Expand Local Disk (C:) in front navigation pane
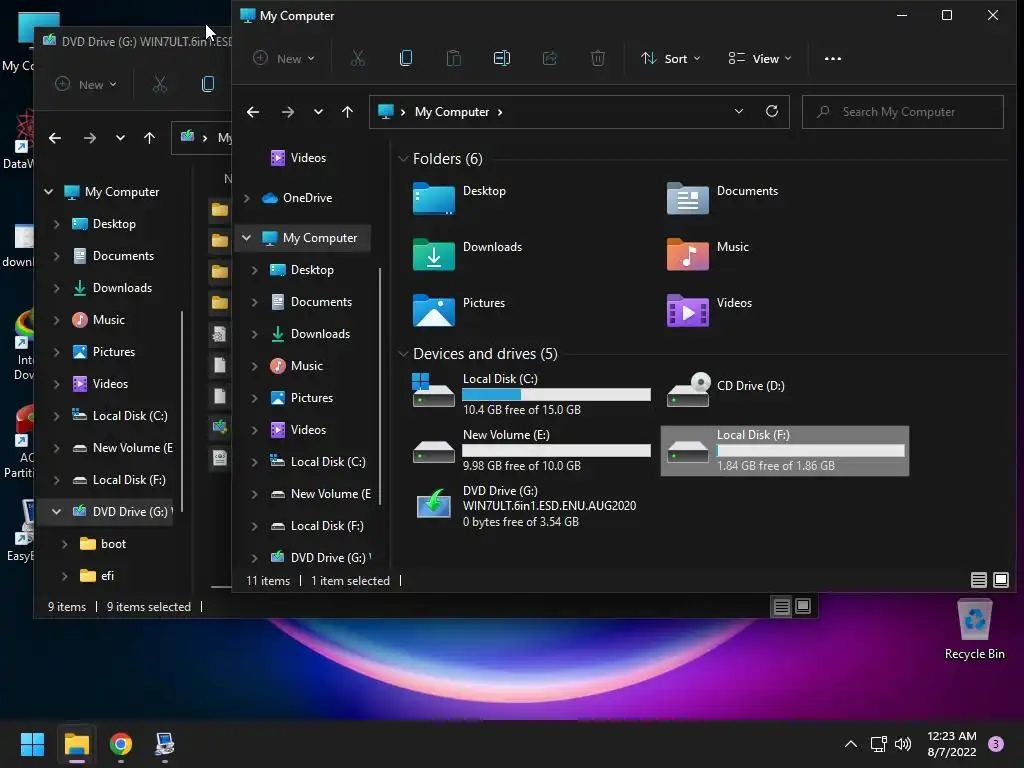The height and width of the screenshot is (768, 1024). (255, 462)
